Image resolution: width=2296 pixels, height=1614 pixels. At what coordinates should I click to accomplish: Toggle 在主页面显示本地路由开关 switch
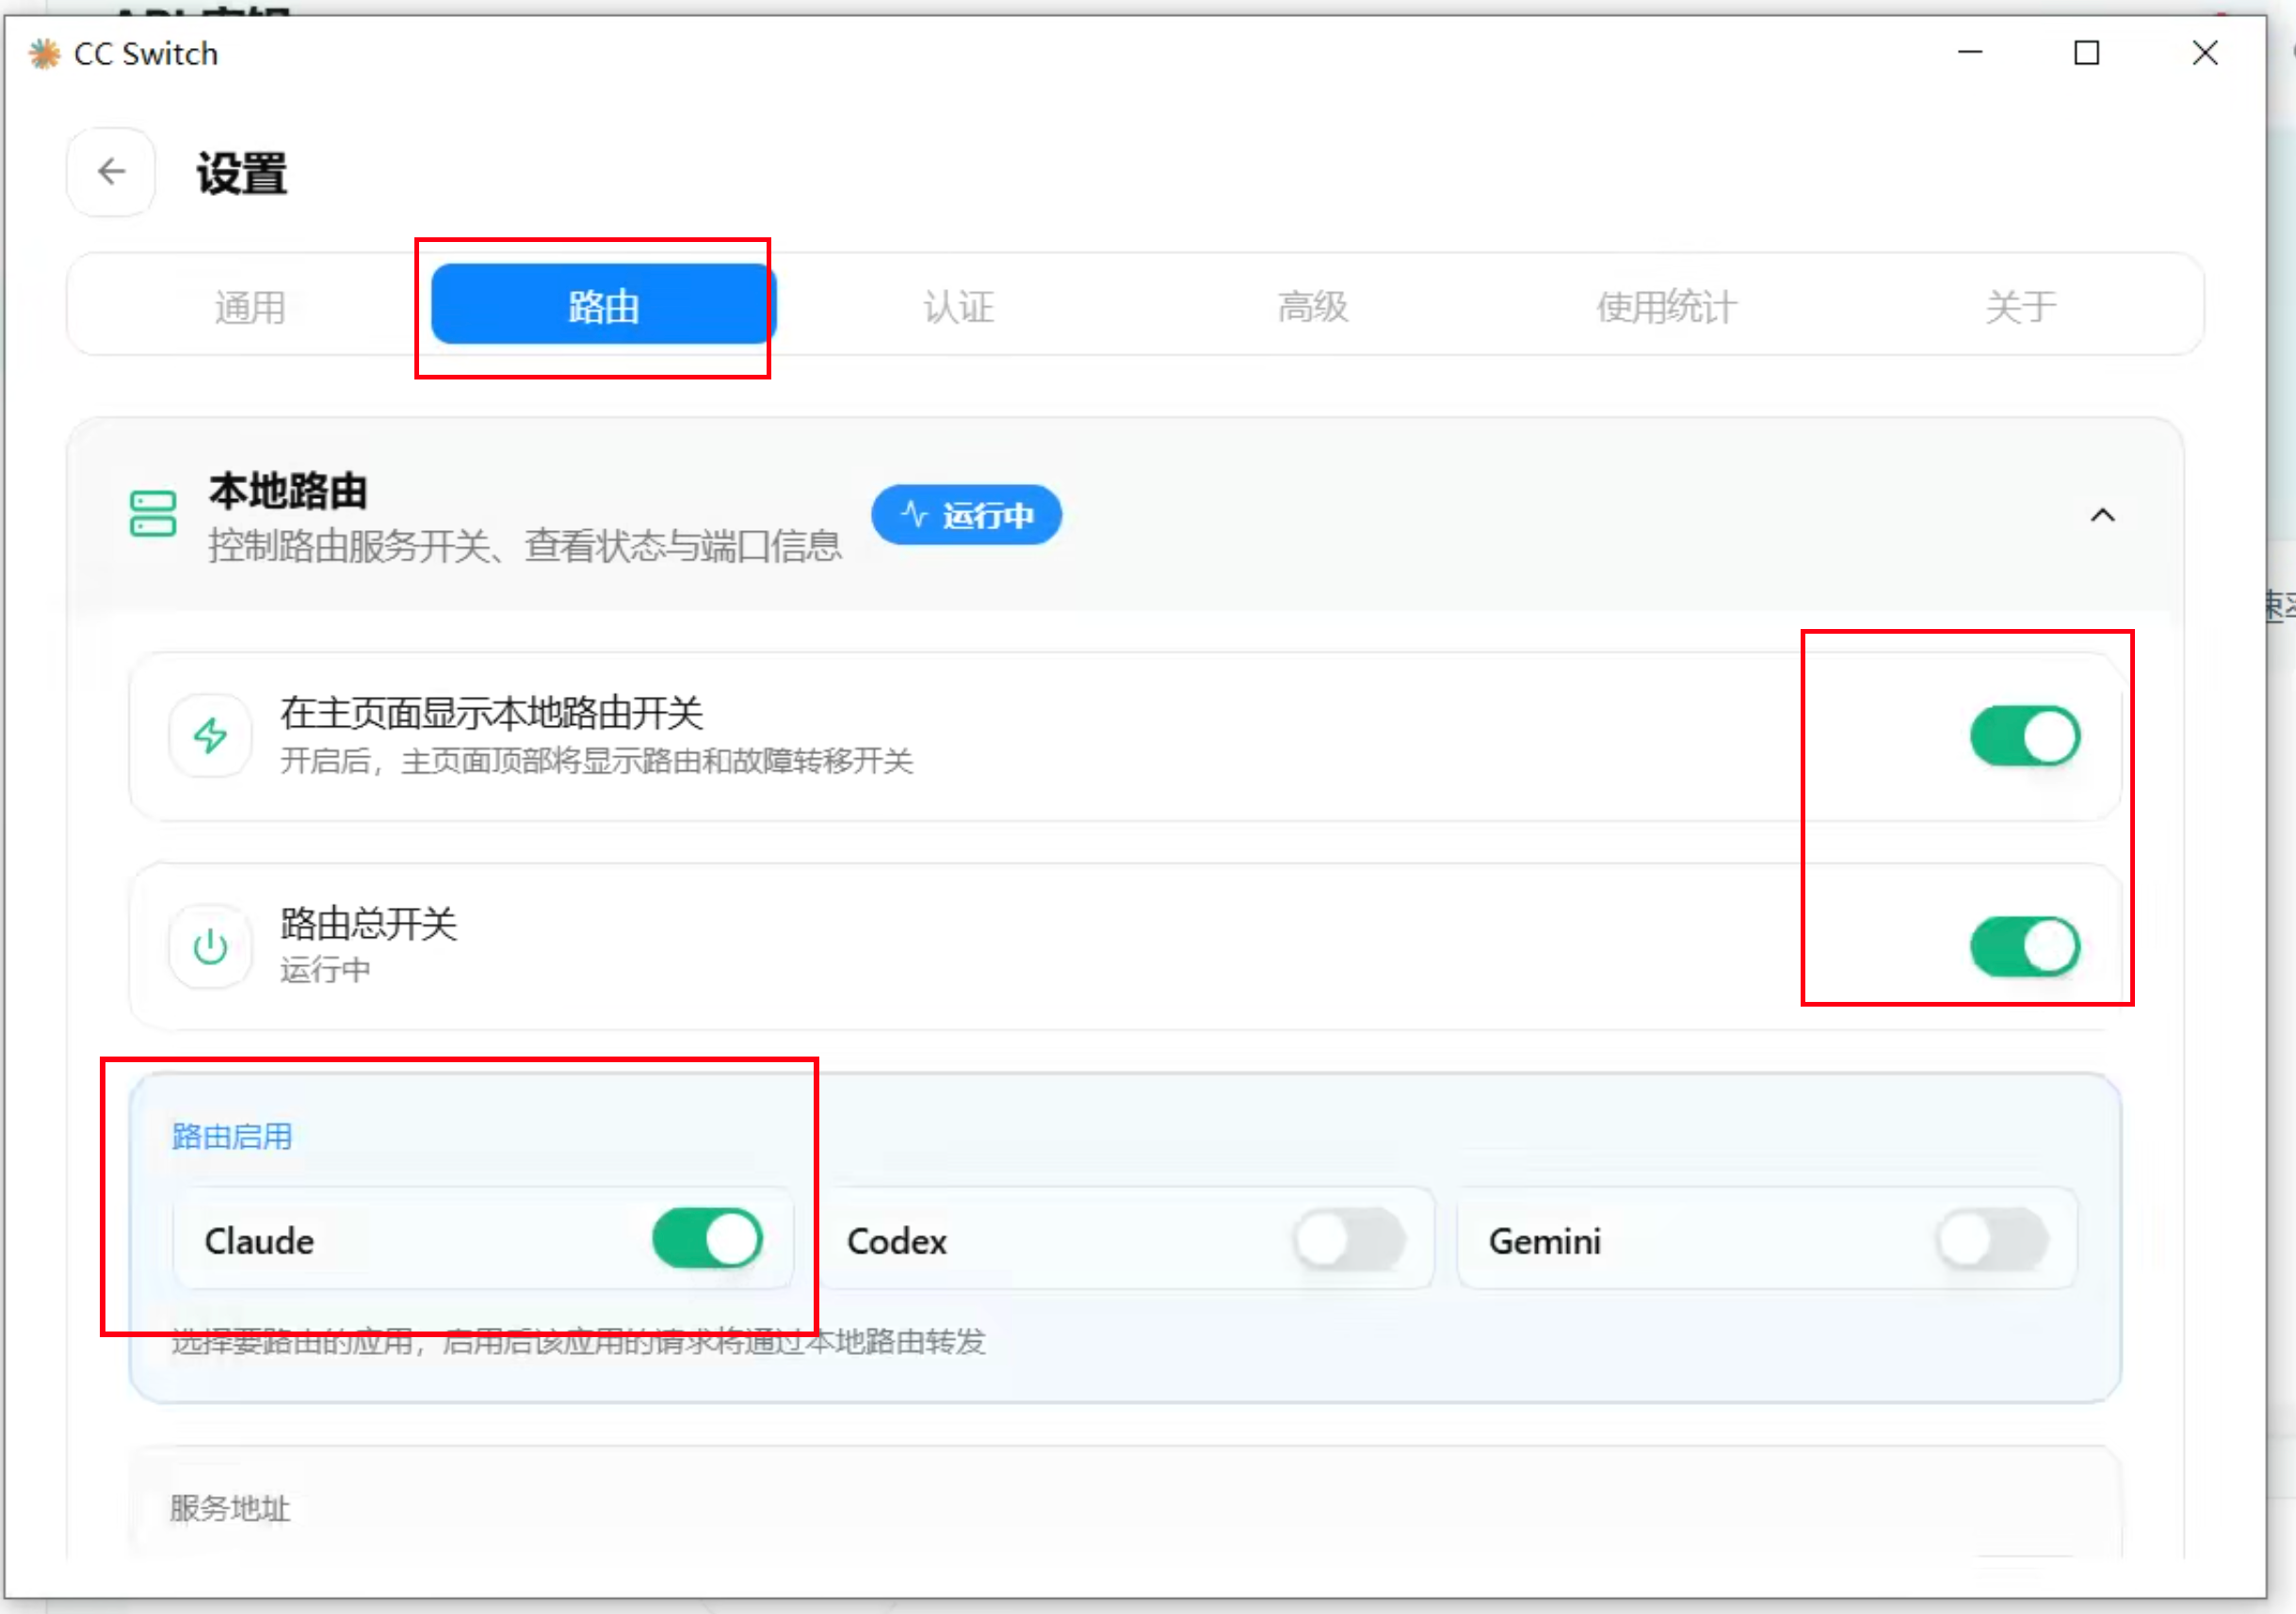(2024, 736)
